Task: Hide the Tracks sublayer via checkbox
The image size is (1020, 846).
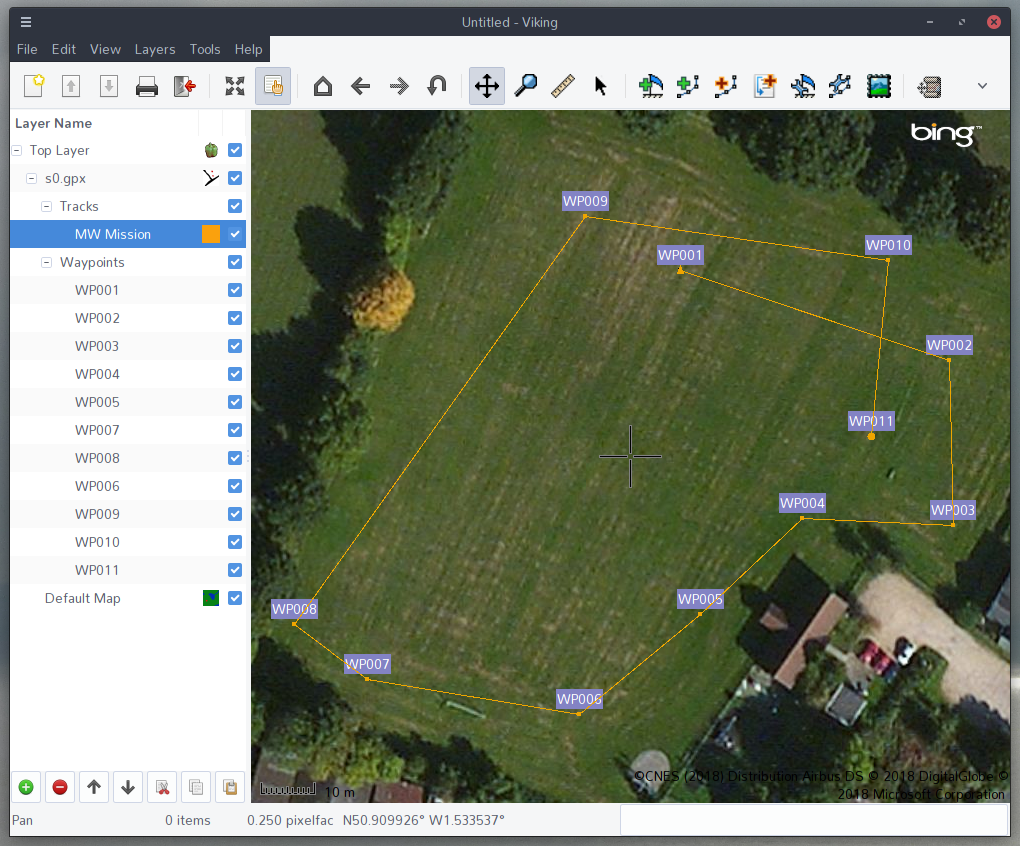Action: 235,206
